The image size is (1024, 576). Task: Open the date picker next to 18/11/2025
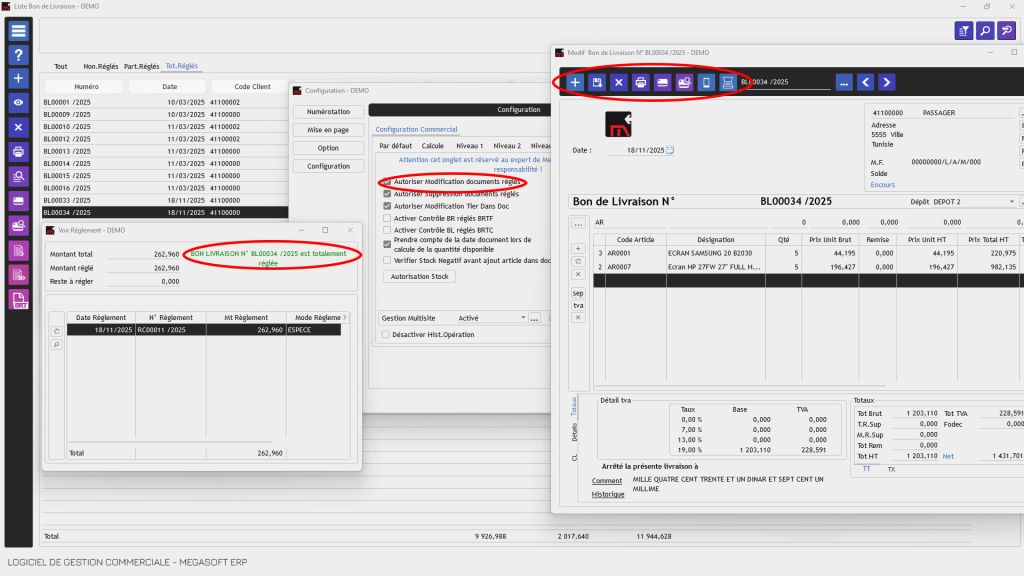pos(670,150)
